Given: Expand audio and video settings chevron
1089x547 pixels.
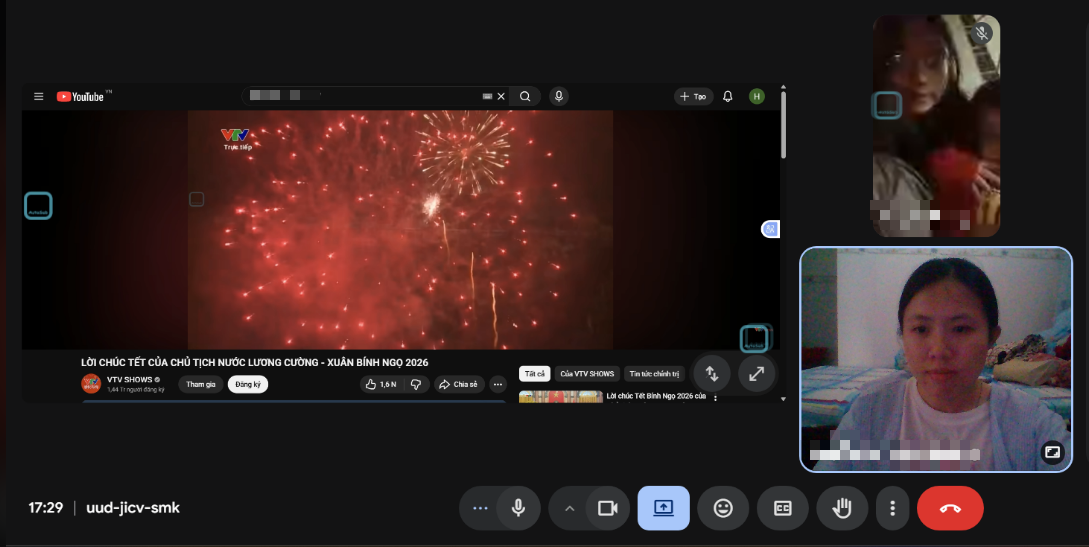Looking at the screenshot, I should click(570, 508).
